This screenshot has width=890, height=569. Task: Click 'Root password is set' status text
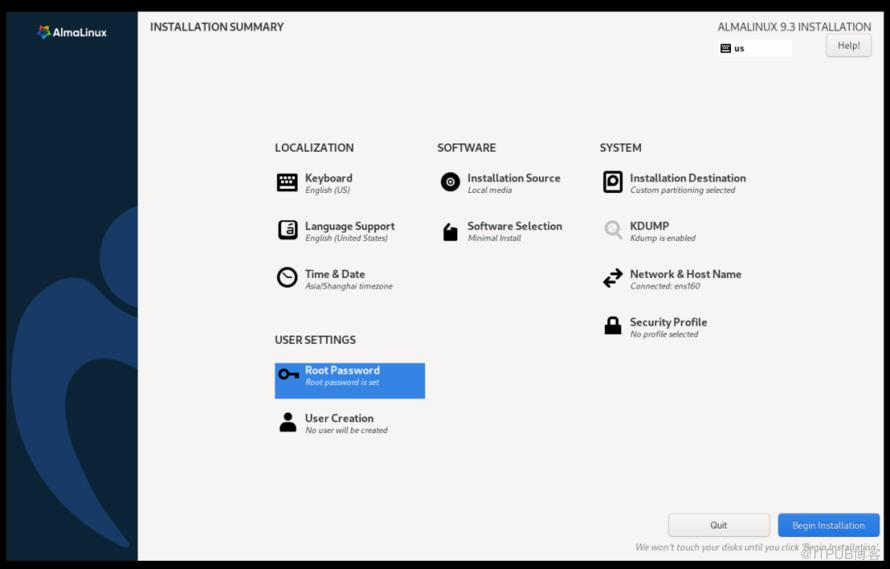(342, 382)
